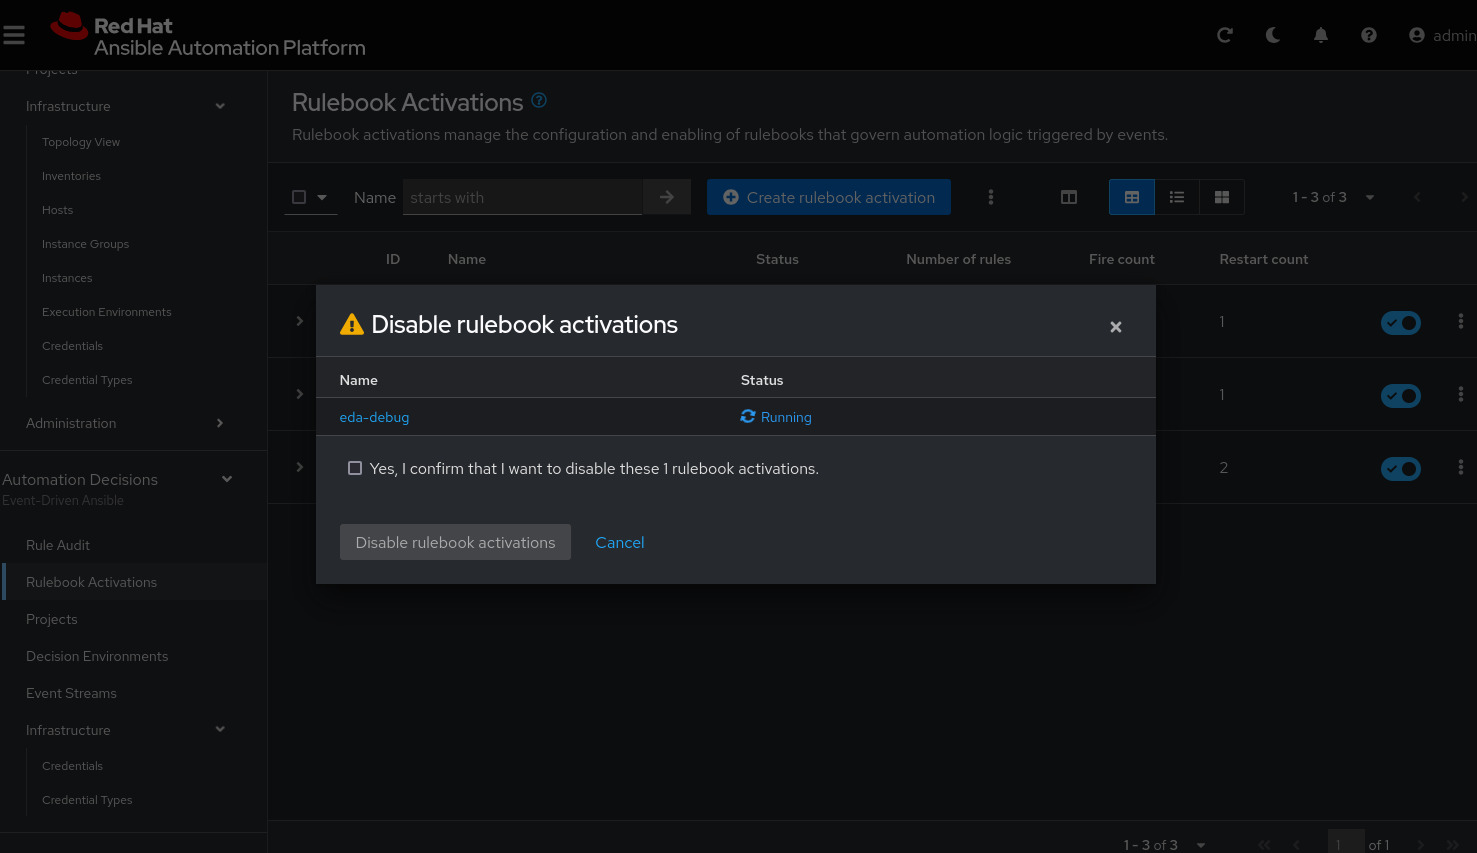The image size is (1477, 853).
Task: Close the Disable rulebook activations dialog
Action: click(1116, 327)
